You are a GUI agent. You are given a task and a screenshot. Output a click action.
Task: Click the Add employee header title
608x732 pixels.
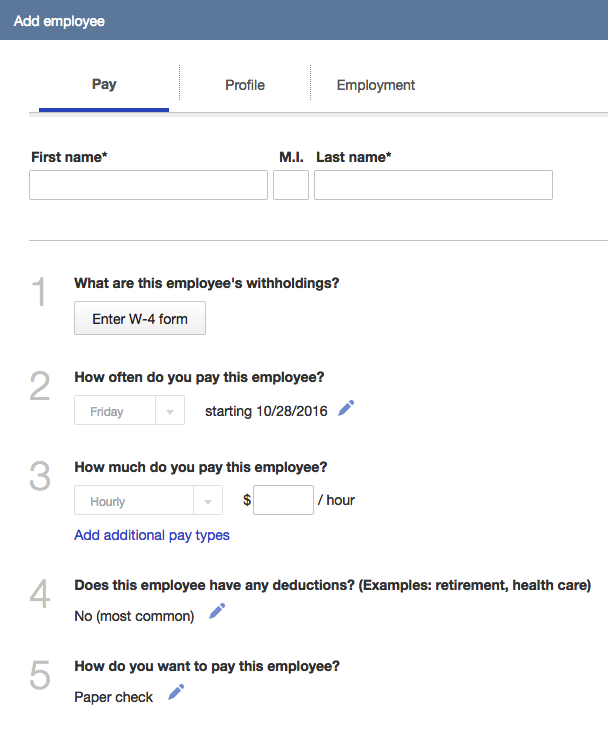tap(59, 21)
